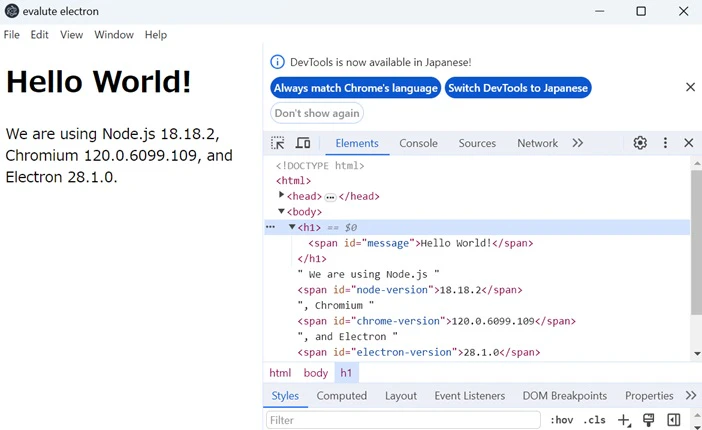The width and height of the screenshot is (702, 430).
Task: Select the span id="electron-version" row
Action: (477, 352)
